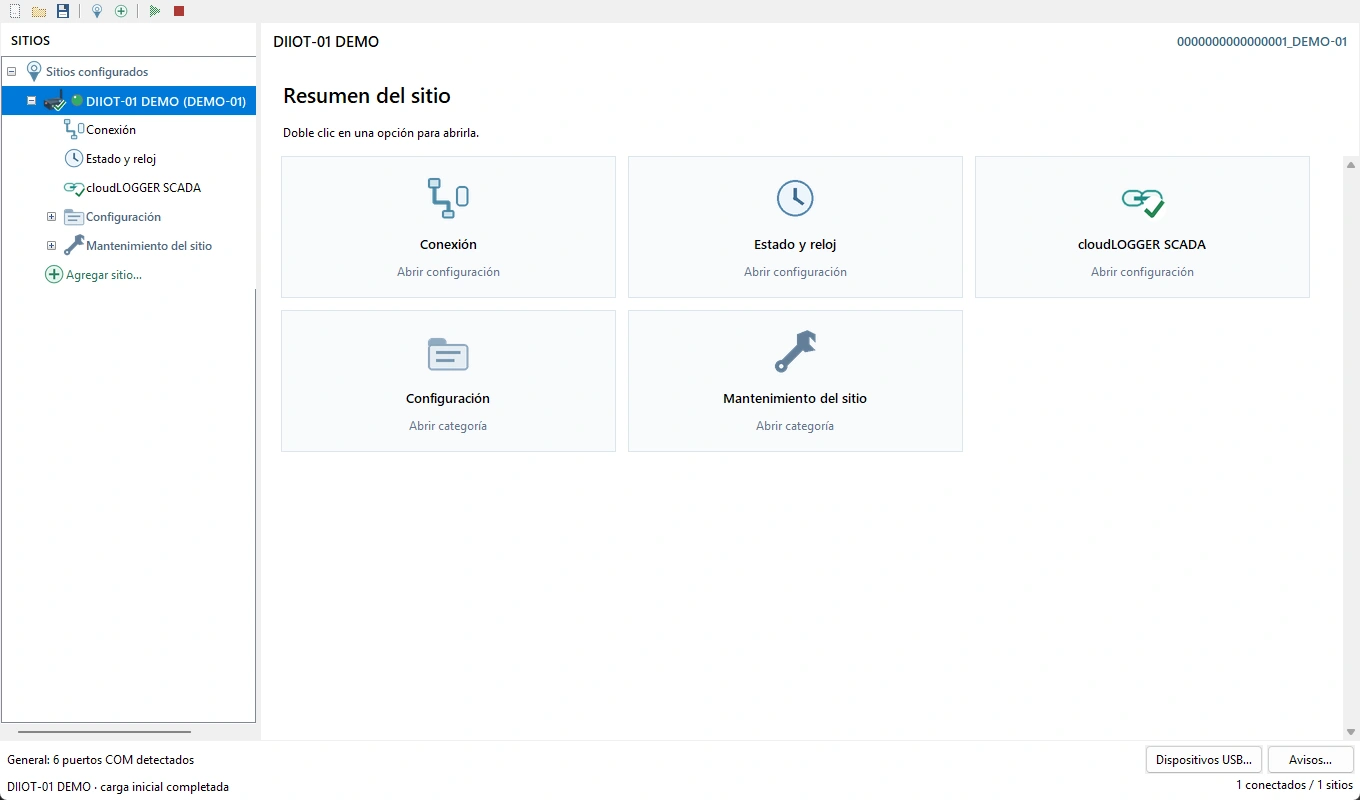The height and width of the screenshot is (800, 1360).
Task: Click the new file toolbar icon
Action: pyautogui.click(x=15, y=11)
